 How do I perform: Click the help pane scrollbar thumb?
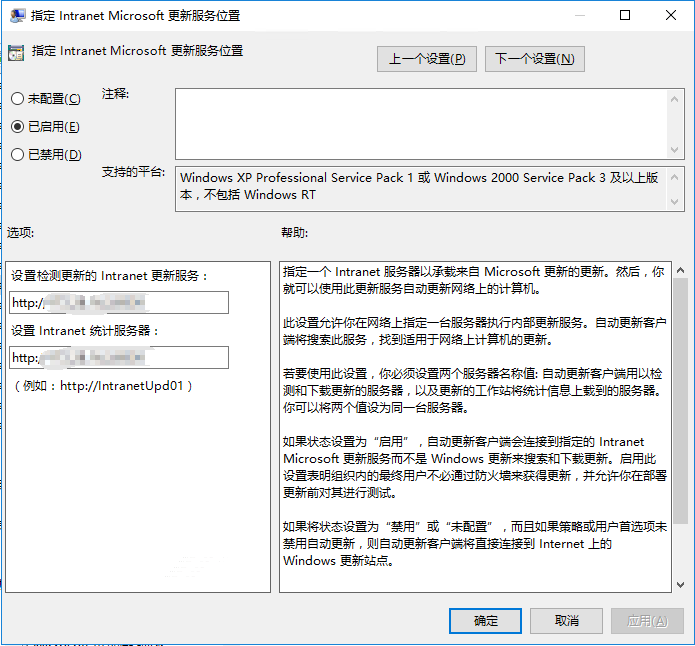(x=680, y=401)
